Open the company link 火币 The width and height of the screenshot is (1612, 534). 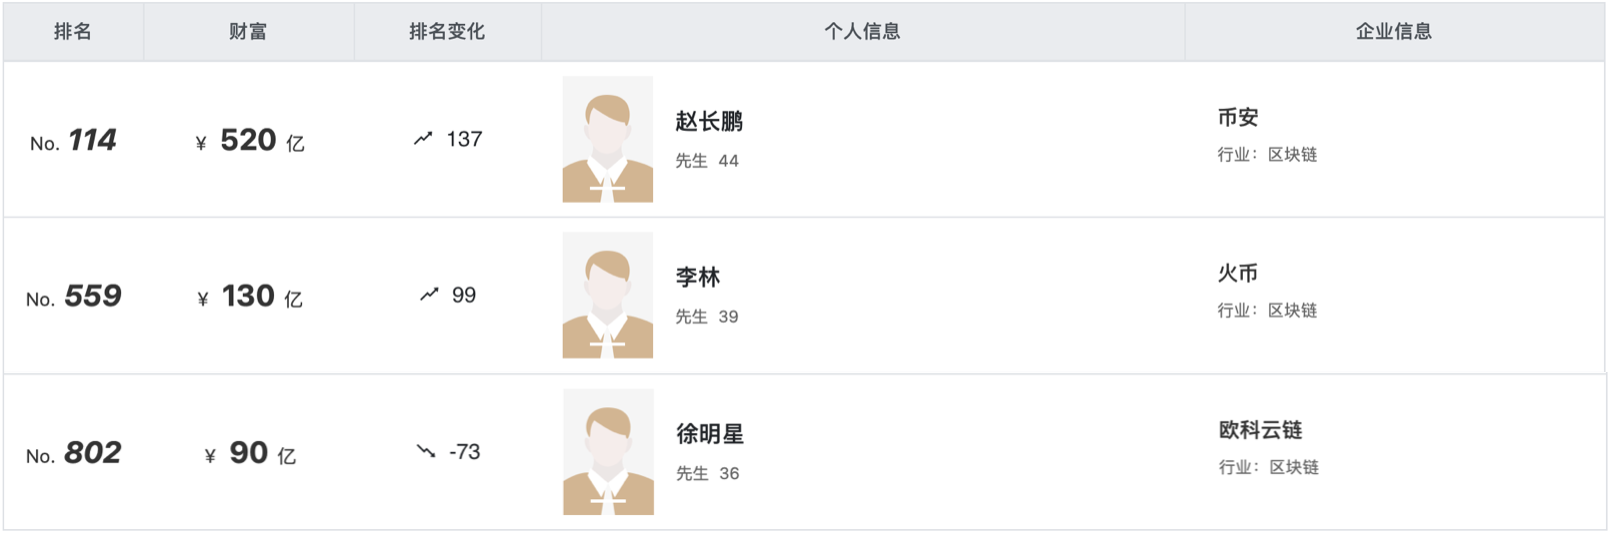coord(1238,274)
